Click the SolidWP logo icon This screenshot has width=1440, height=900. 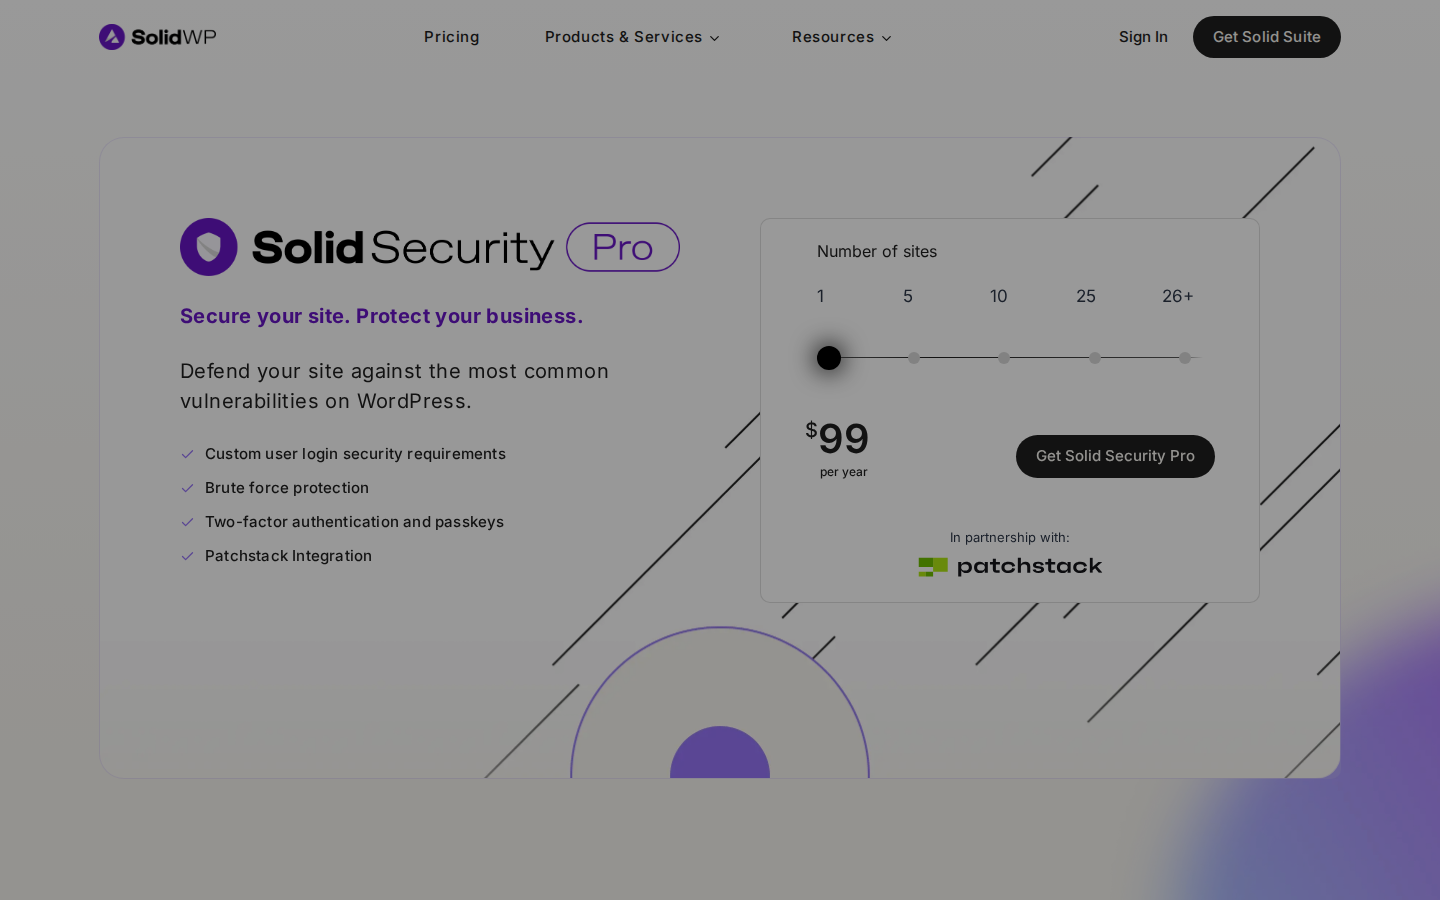112,37
